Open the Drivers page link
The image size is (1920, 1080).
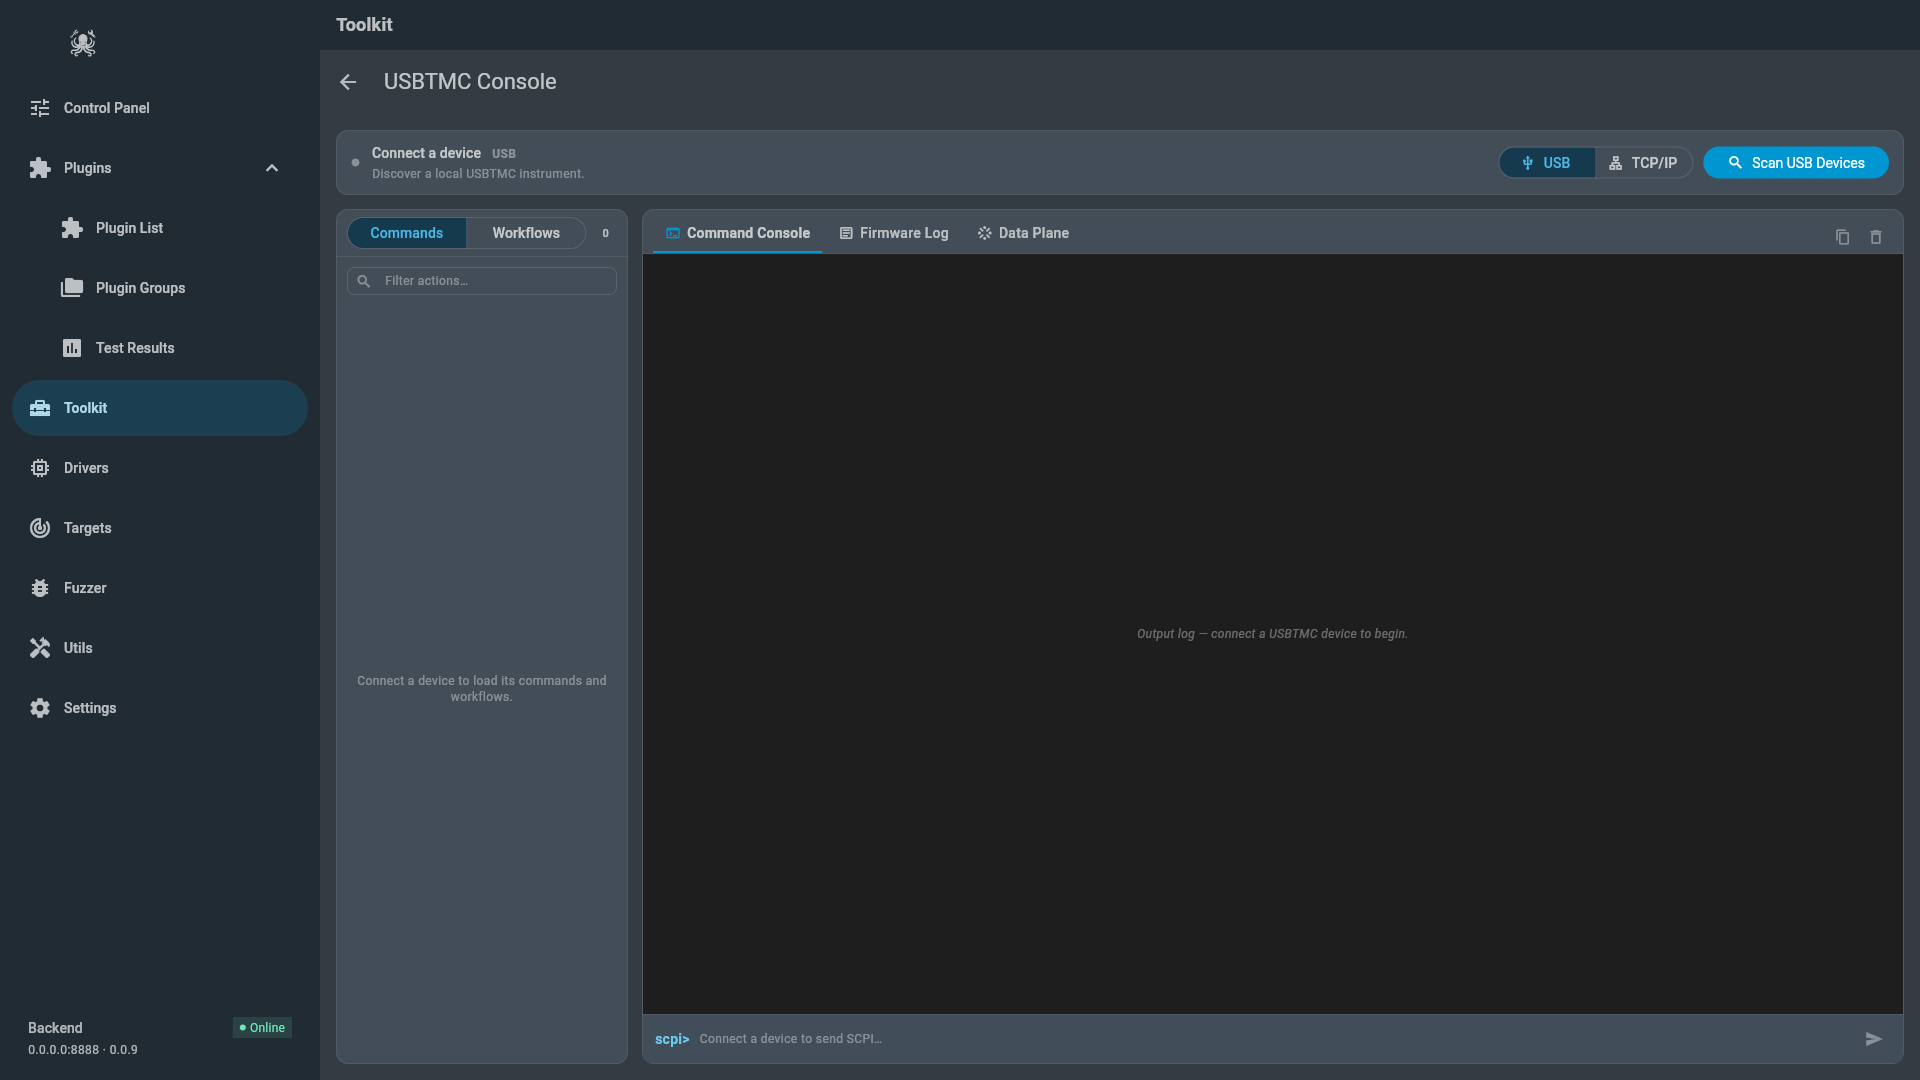point(160,468)
